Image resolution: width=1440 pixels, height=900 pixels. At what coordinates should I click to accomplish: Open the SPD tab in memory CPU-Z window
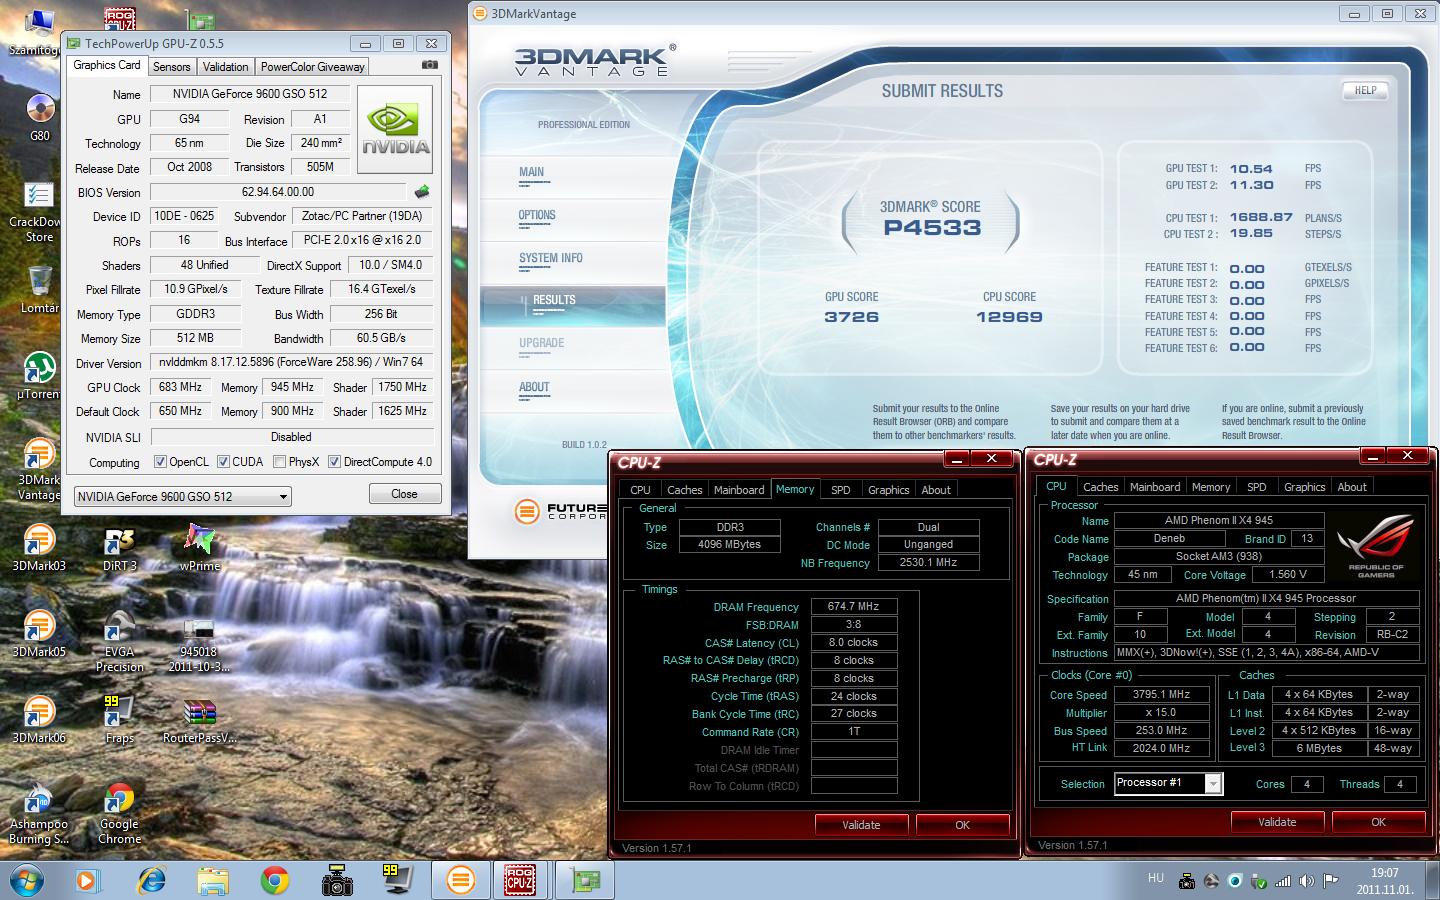pos(840,490)
